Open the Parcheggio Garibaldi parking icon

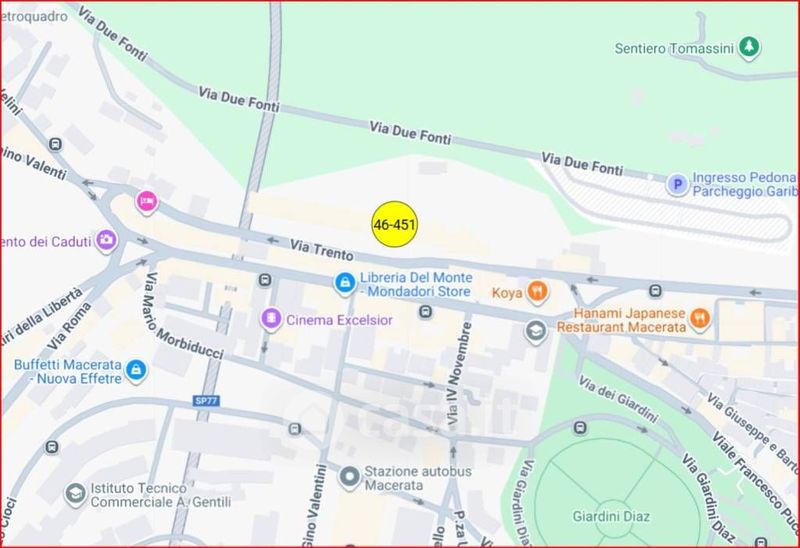pos(678,184)
